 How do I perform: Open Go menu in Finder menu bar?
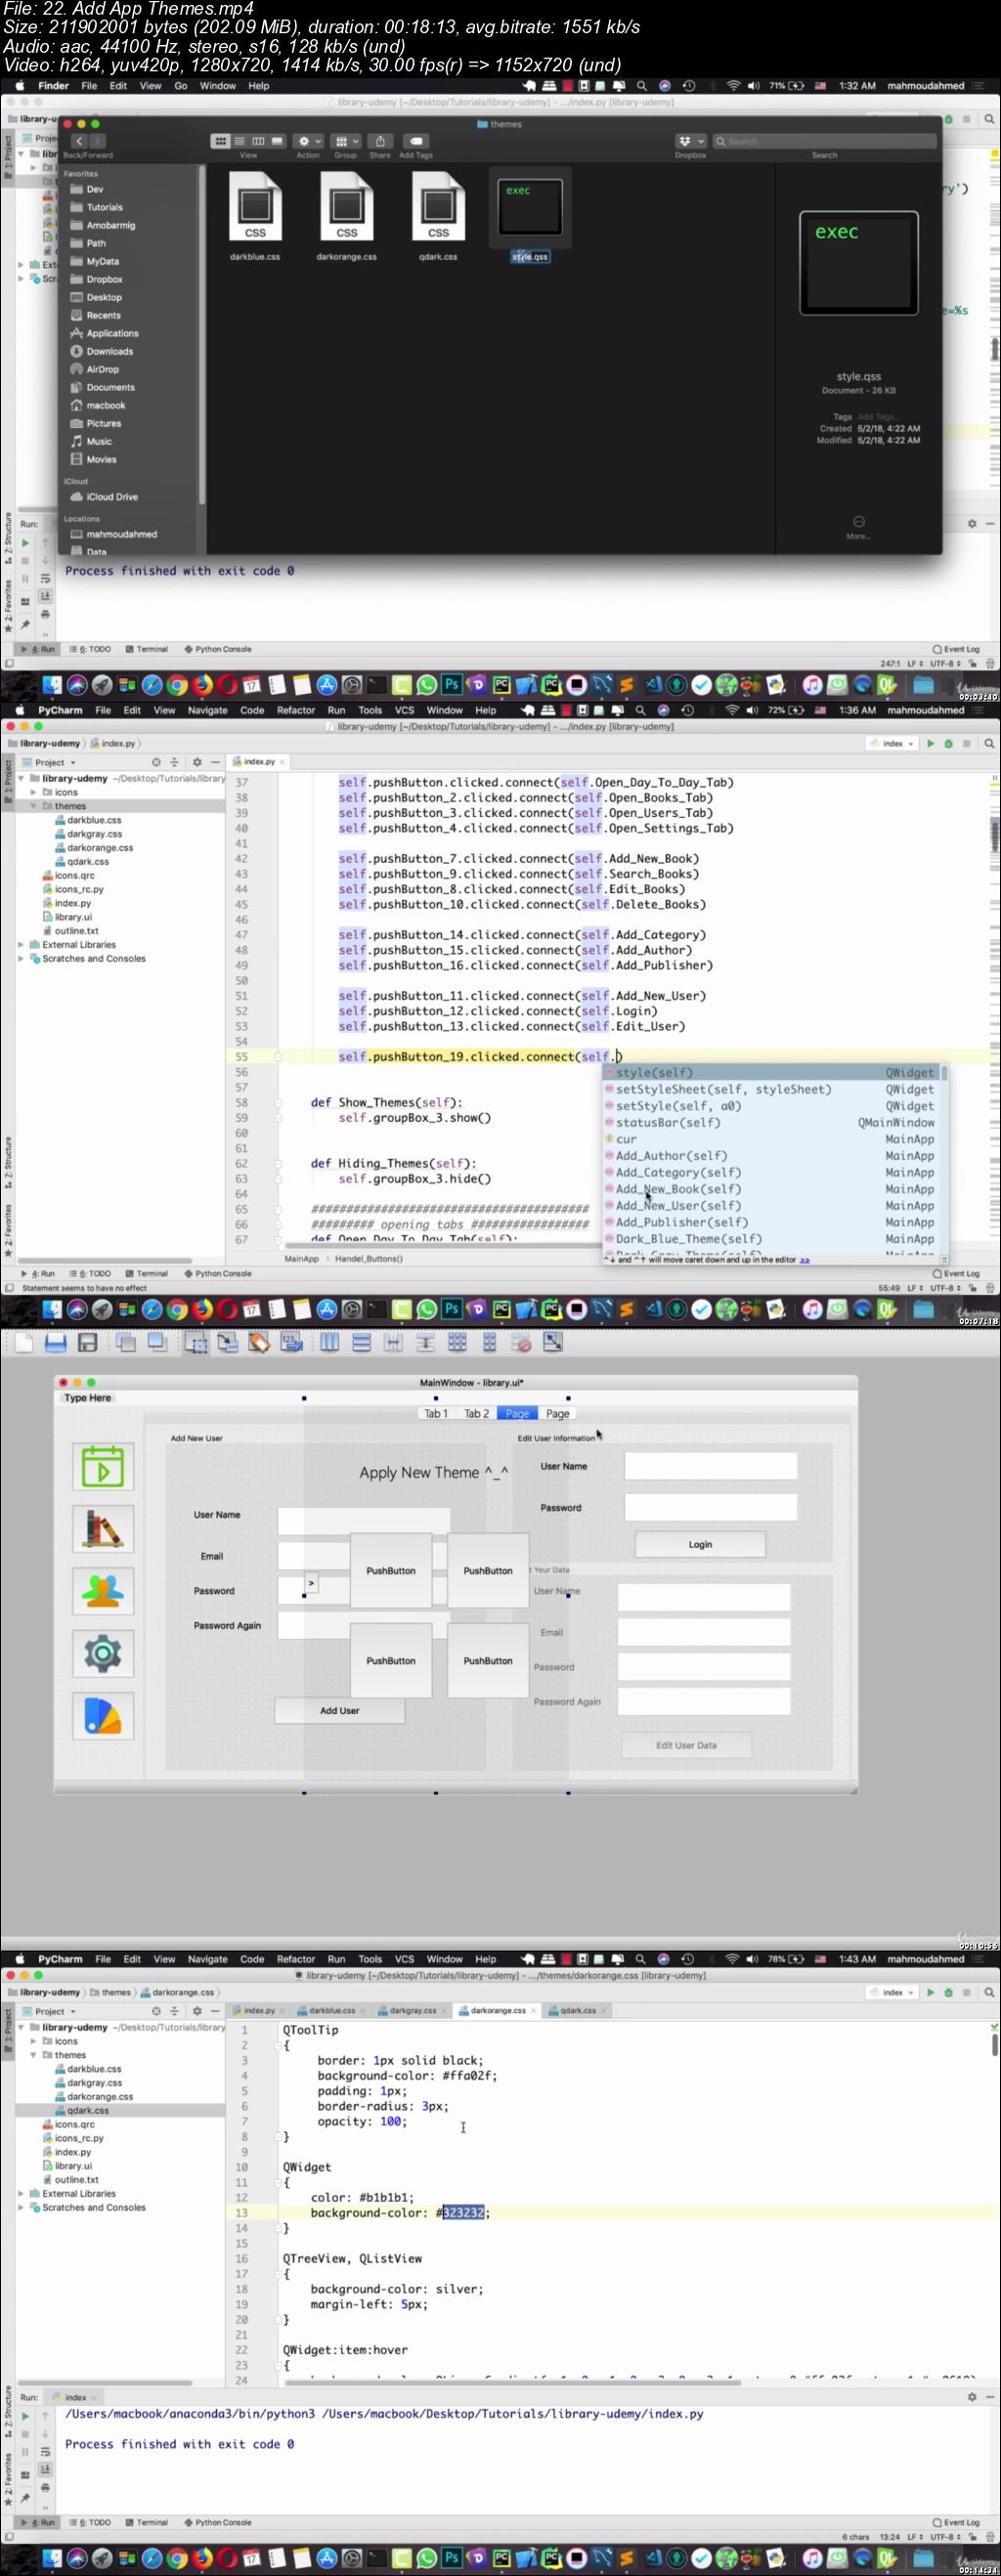click(181, 86)
